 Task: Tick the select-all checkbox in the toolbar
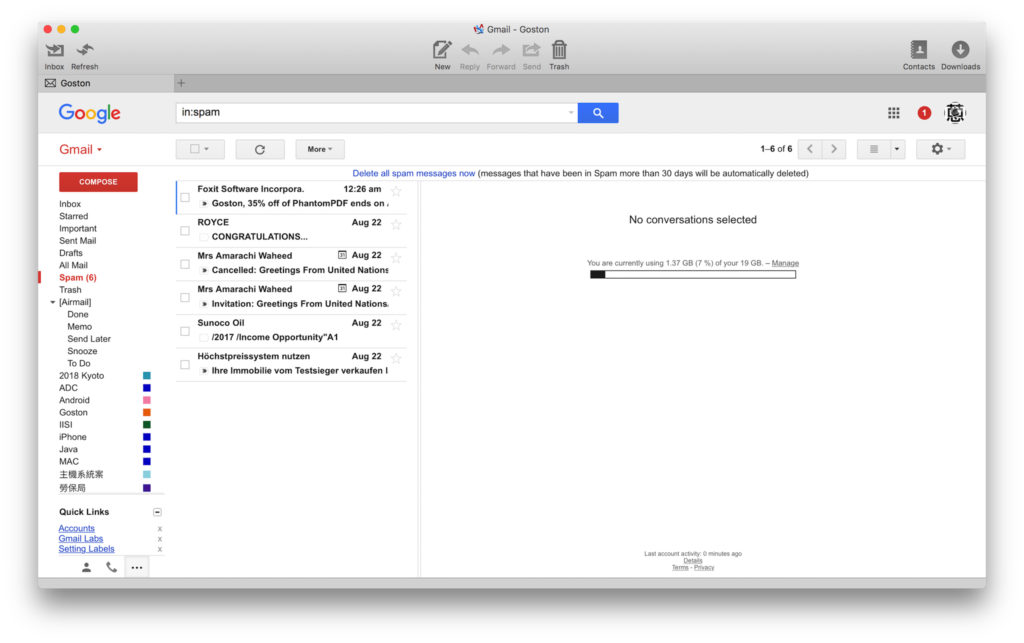pyautogui.click(x=195, y=149)
